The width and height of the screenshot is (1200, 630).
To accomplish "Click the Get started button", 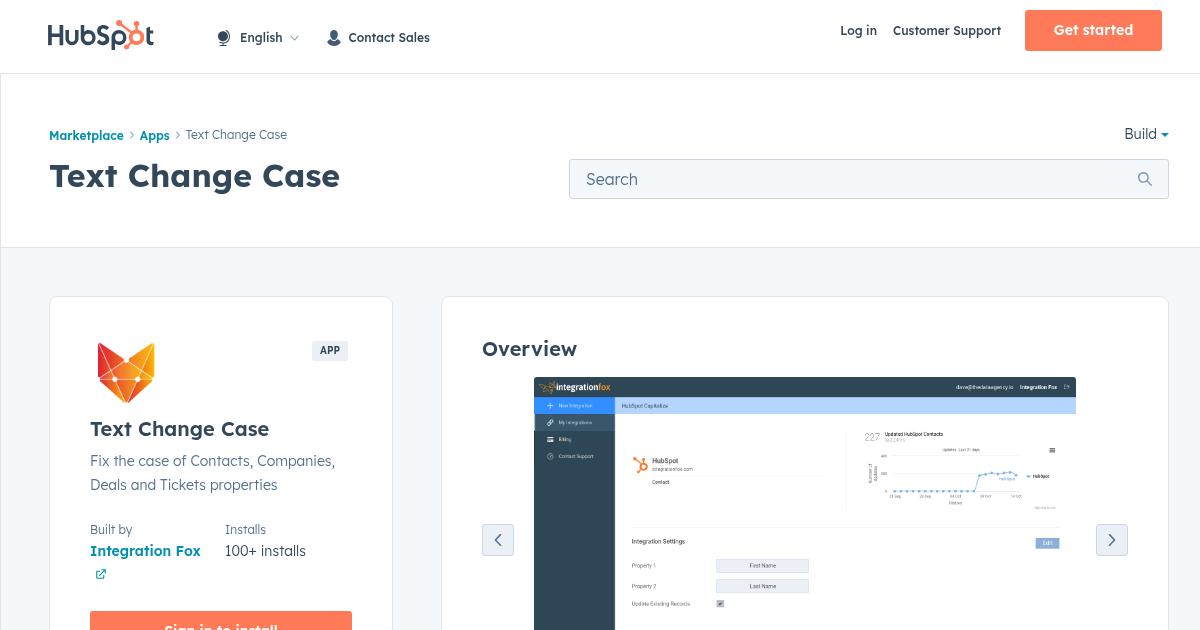I will tap(1093, 30).
